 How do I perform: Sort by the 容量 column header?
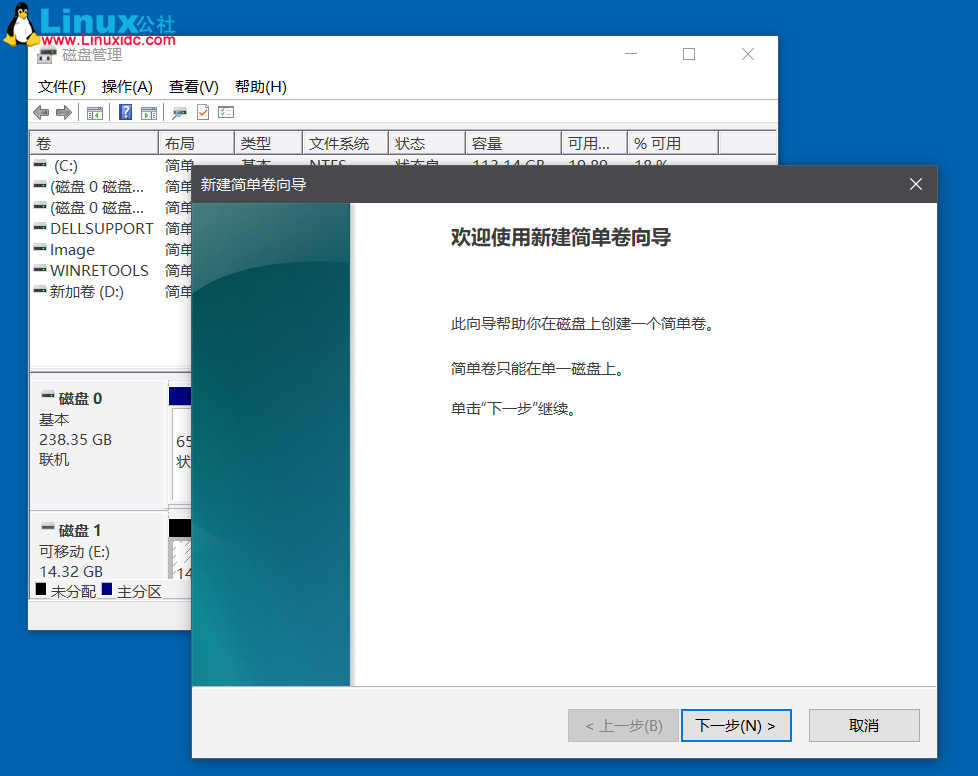(x=514, y=143)
